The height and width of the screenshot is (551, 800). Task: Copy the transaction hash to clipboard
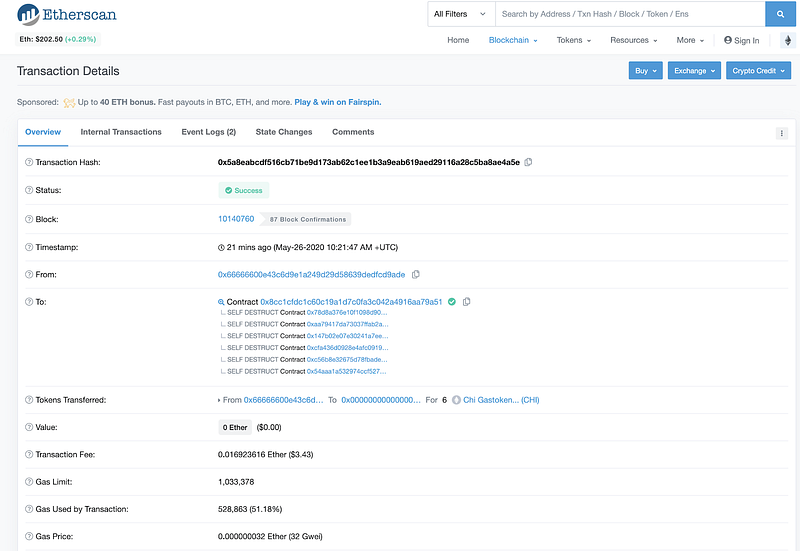point(528,162)
